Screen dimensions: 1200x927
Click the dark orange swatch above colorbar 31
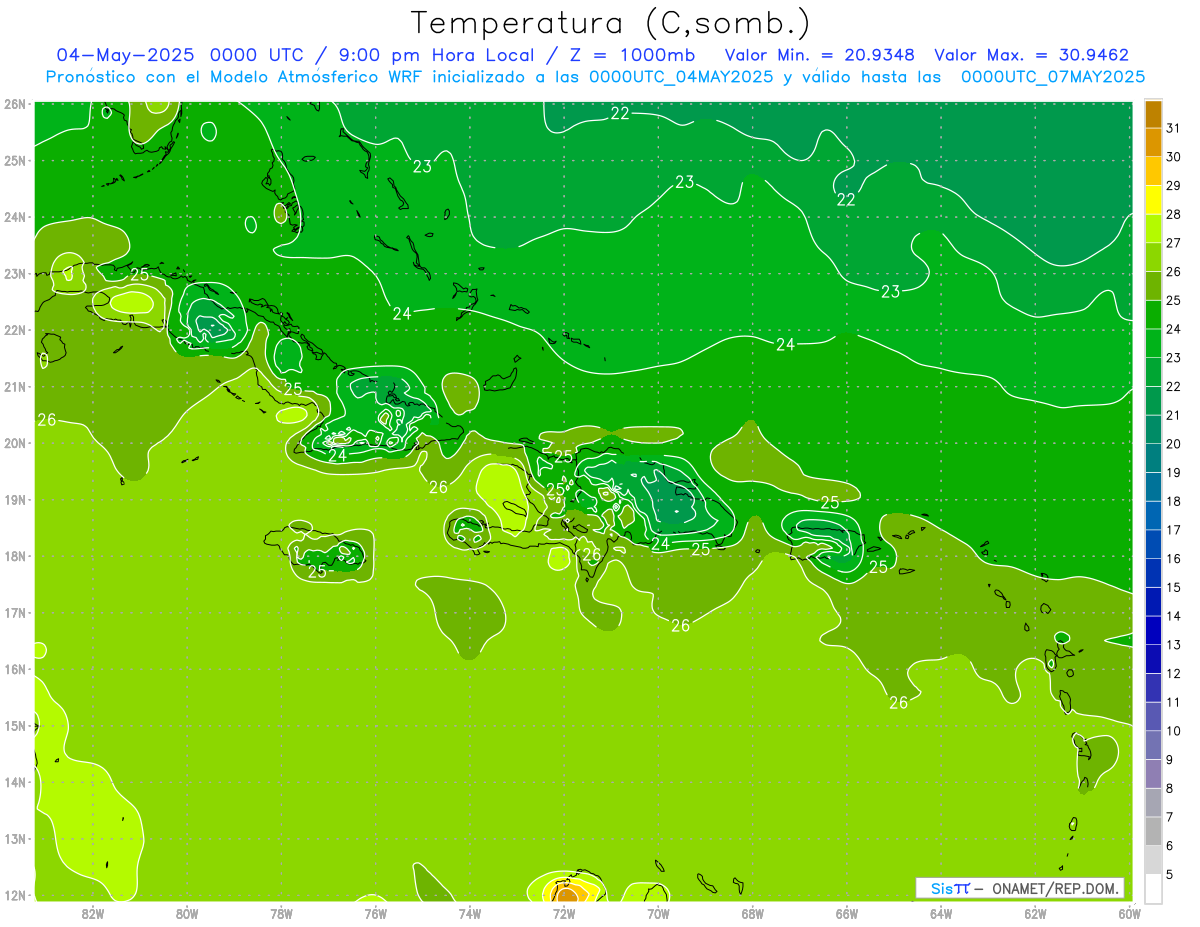coord(1153,114)
